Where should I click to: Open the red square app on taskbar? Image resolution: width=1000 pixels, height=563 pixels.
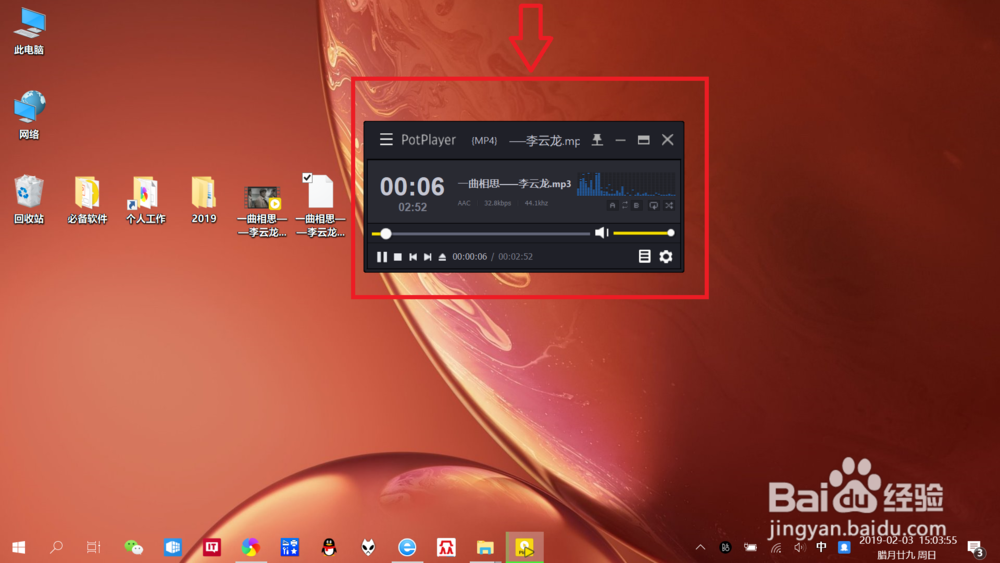tap(212, 547)
